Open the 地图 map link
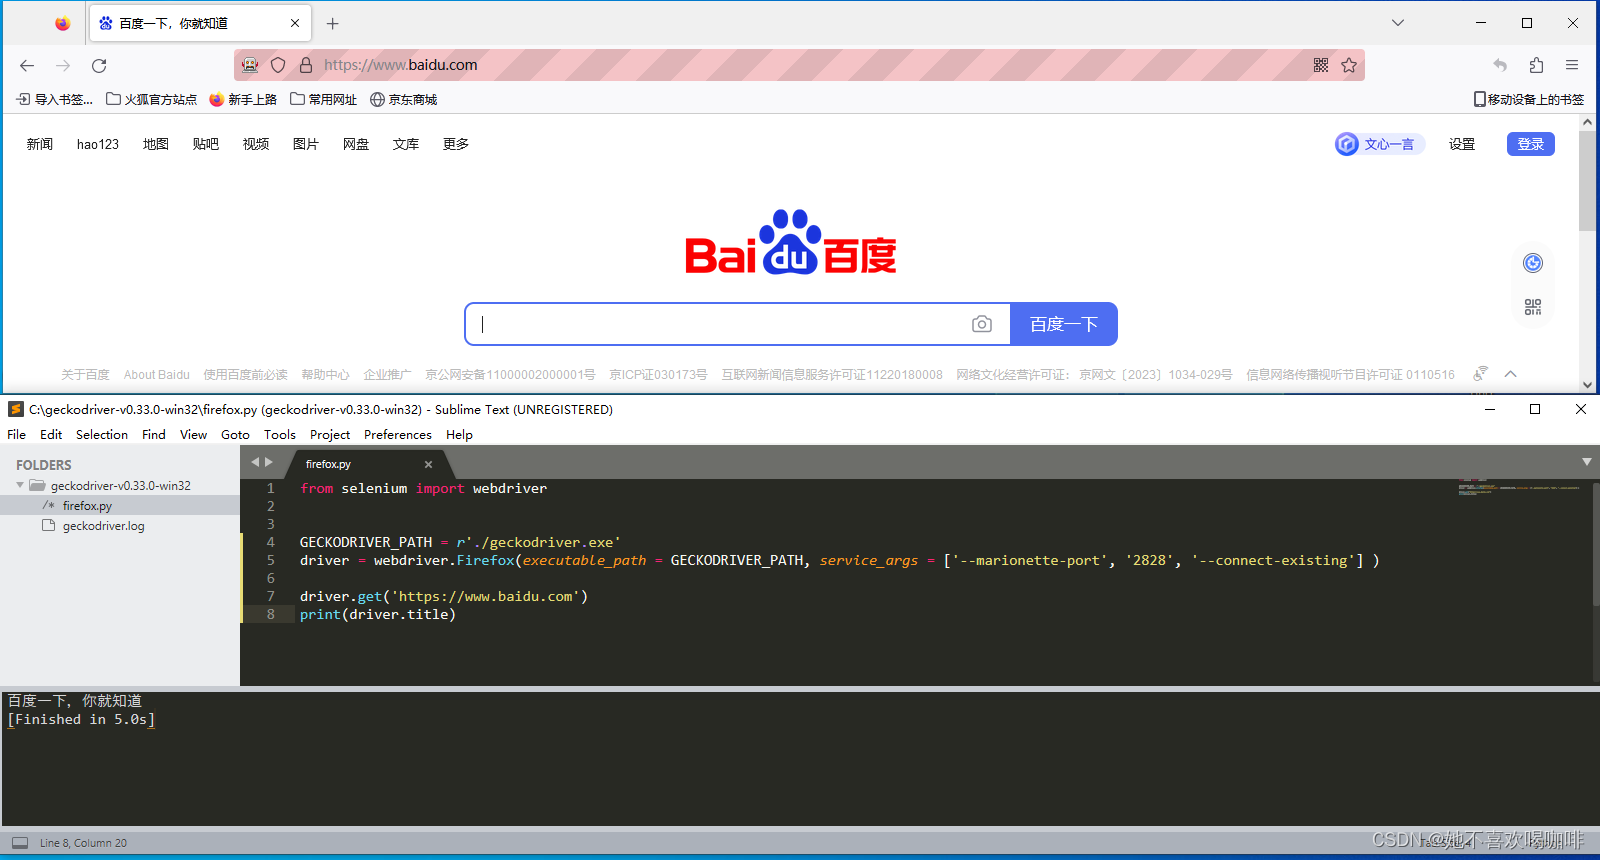Image resolution: width=1600 pixels, height=860 pixels. [156, 144]
